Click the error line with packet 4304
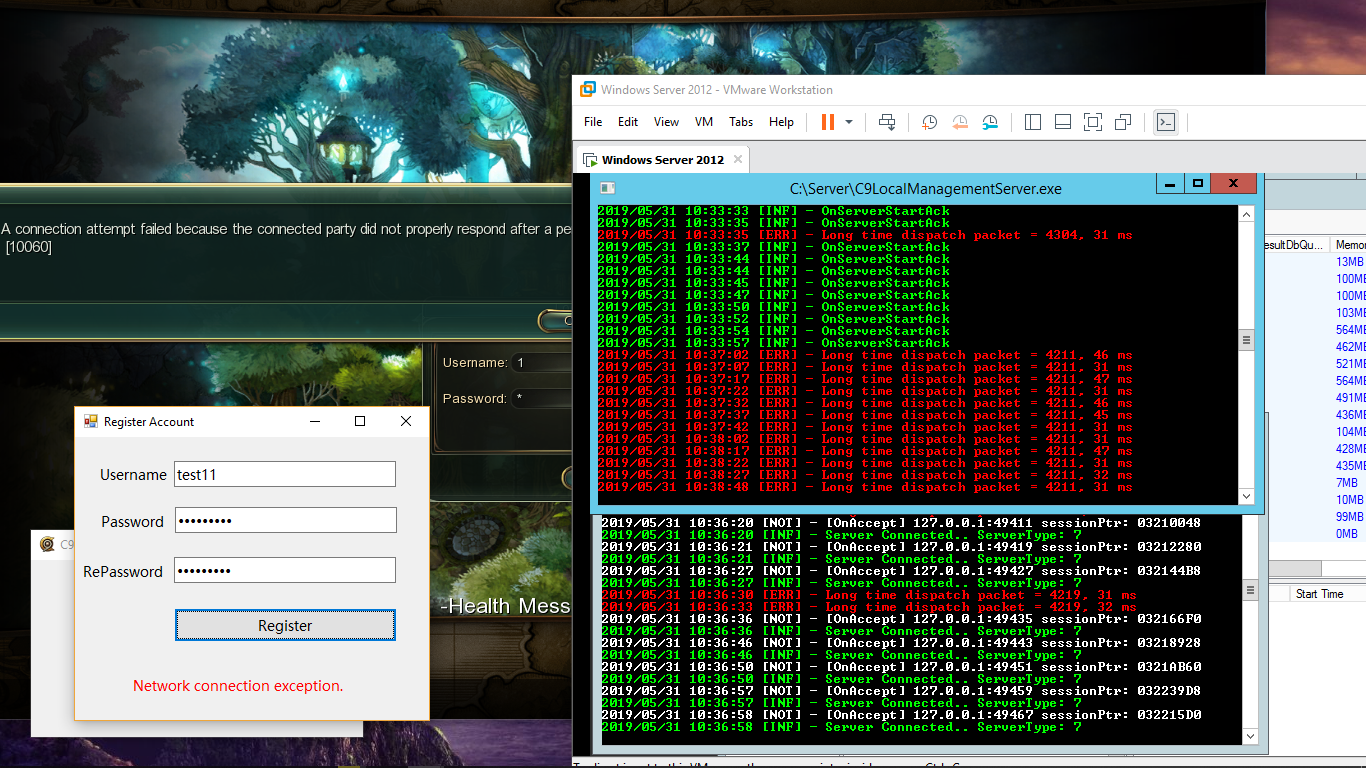1366x768 pixels. [x=864, y=235]
